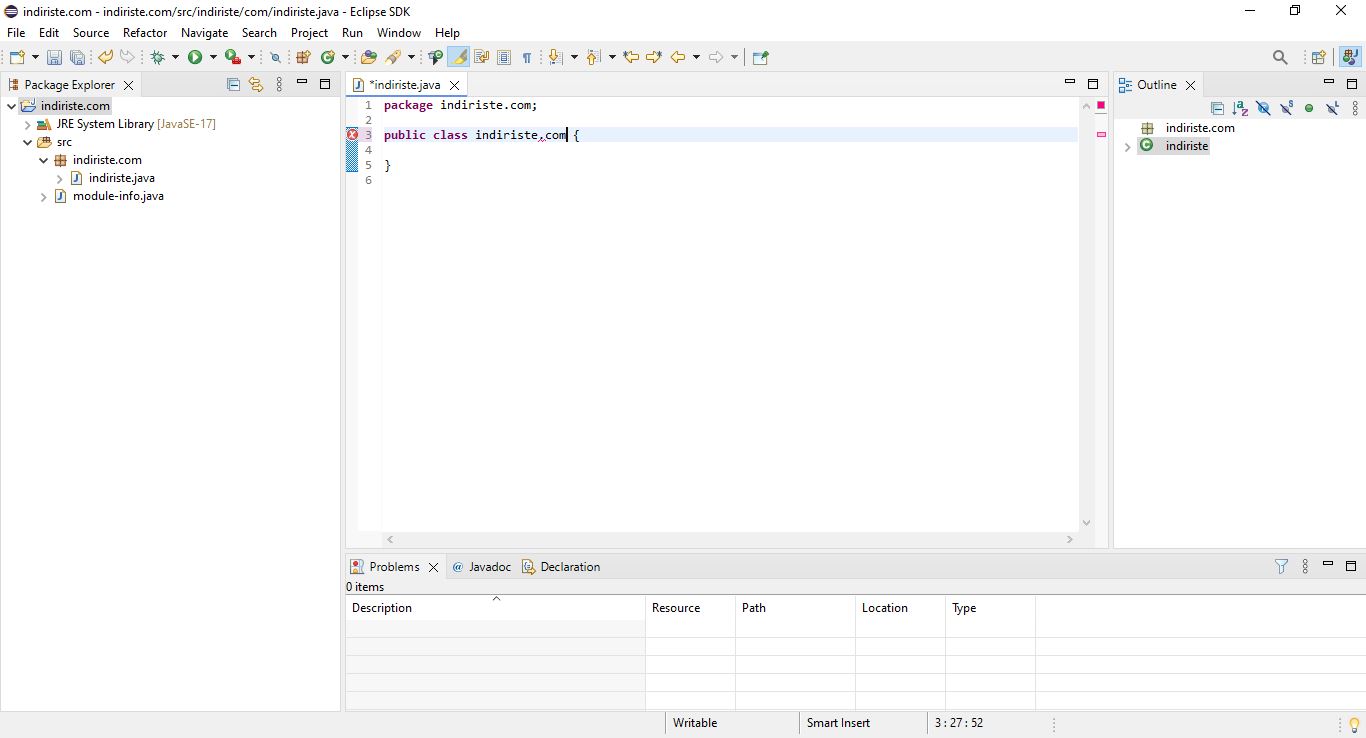
Task: Click editor horizontal scrollbar
Action: click(x=728, y=539)
